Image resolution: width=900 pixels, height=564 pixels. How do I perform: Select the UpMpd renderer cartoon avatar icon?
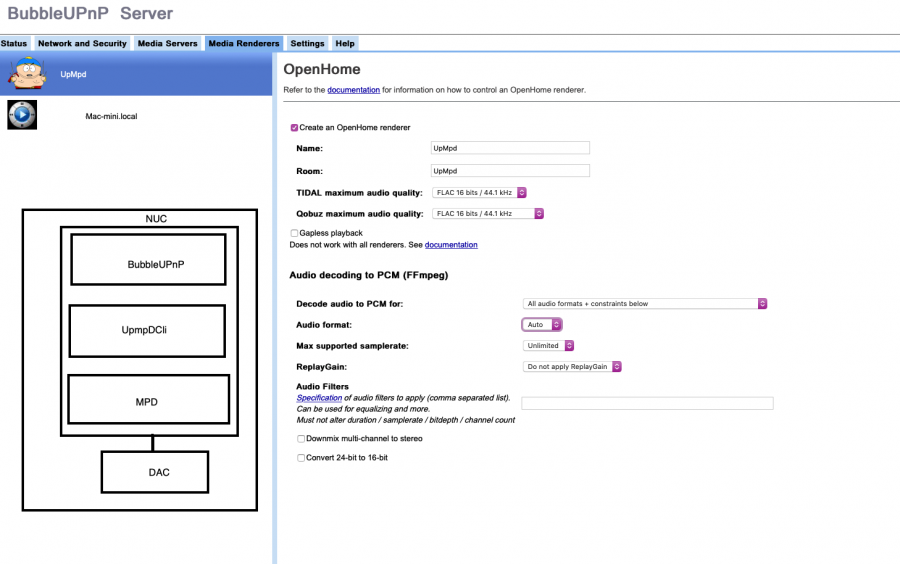[x=28, y=73]
